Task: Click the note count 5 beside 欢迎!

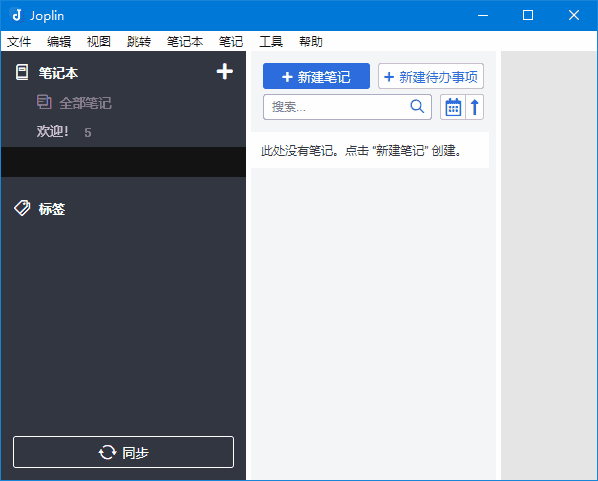Action: coord(88,132)
